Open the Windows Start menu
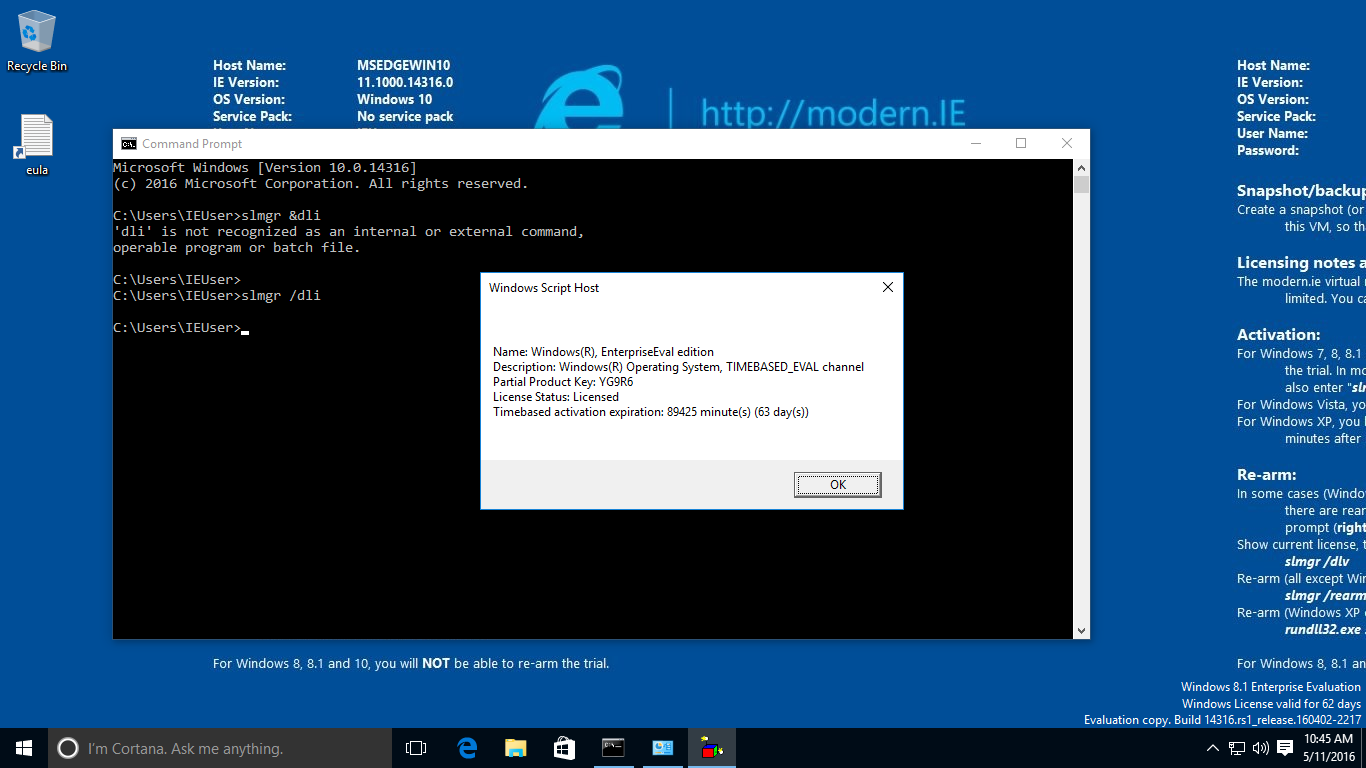Viewport: 1366px width, 768px height. [x=24, y=748]
